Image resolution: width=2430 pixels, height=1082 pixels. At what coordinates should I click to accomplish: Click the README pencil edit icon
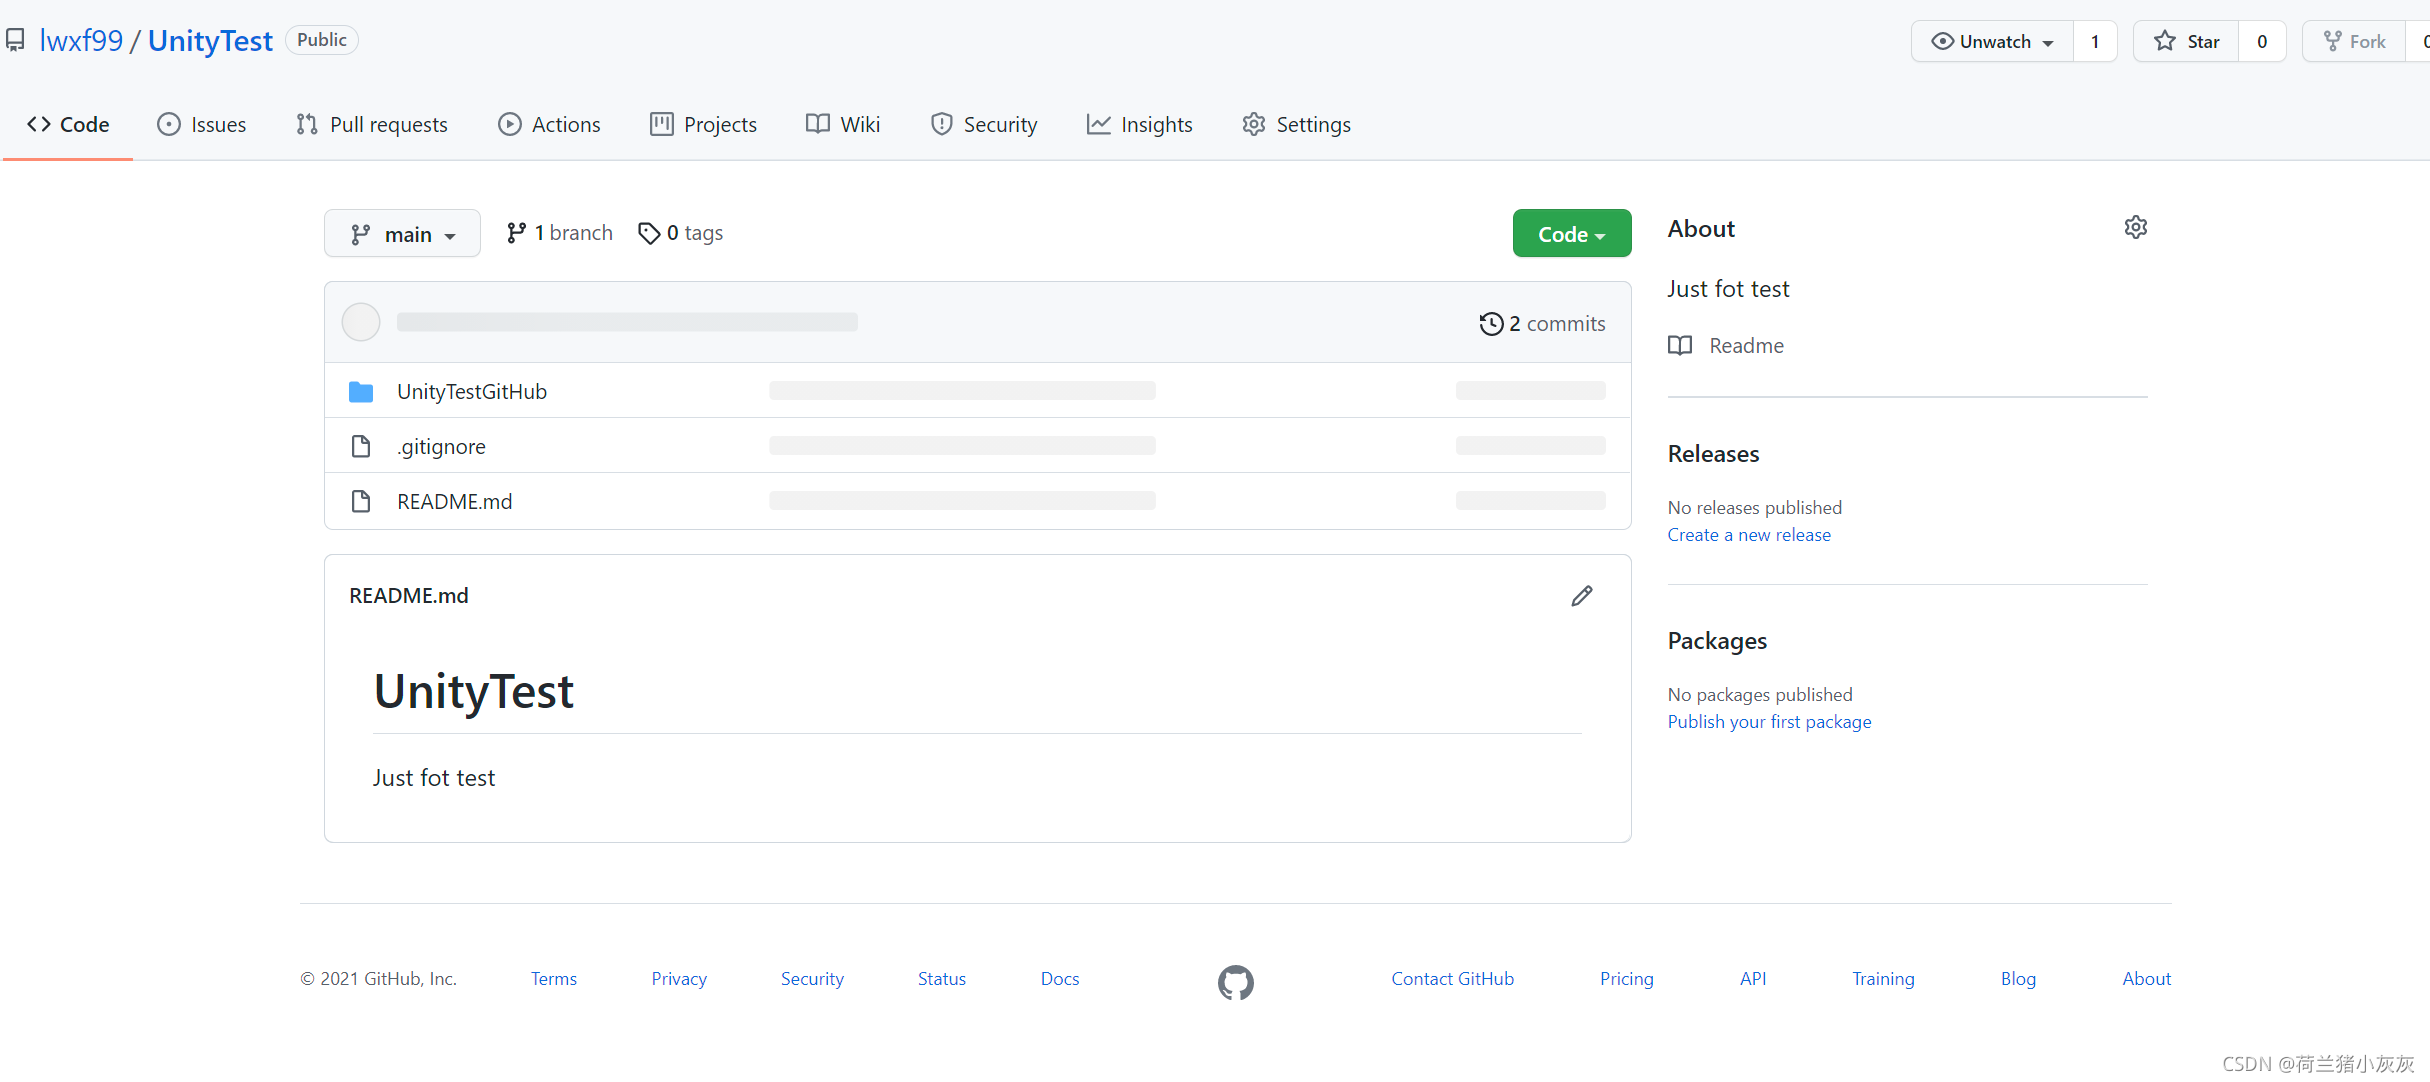coord(1581,596)
